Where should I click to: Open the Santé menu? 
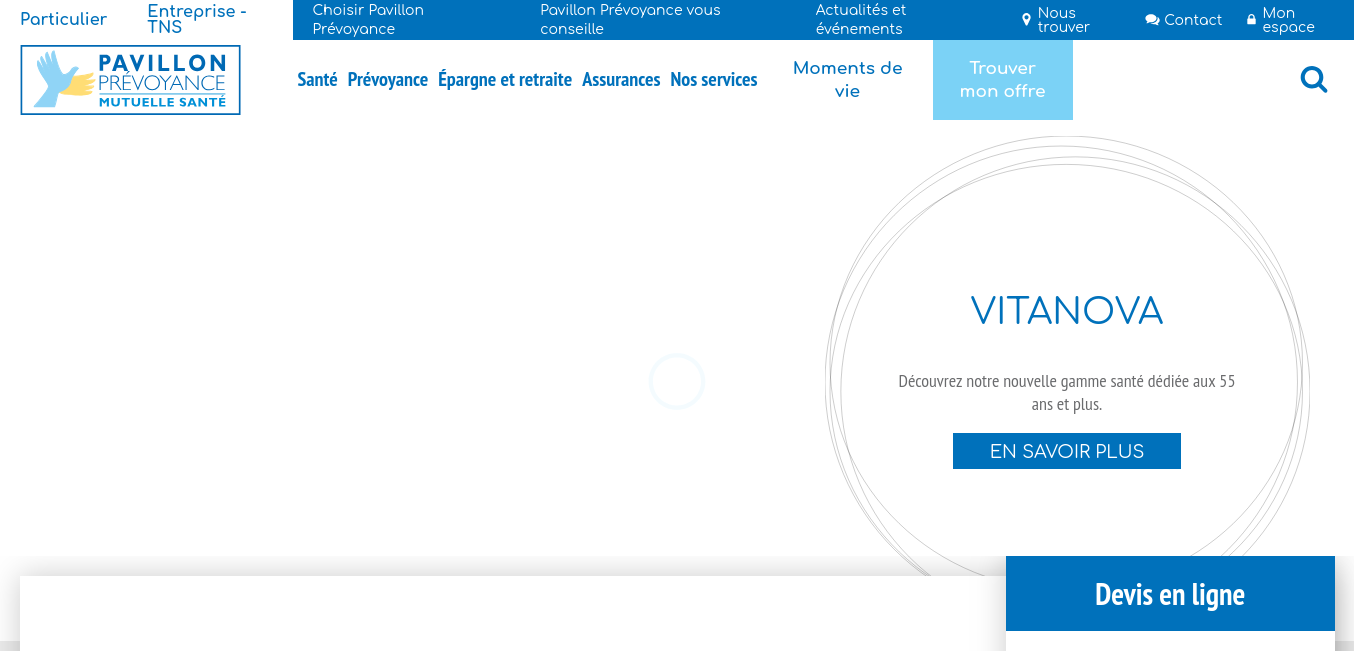point(317,80)
